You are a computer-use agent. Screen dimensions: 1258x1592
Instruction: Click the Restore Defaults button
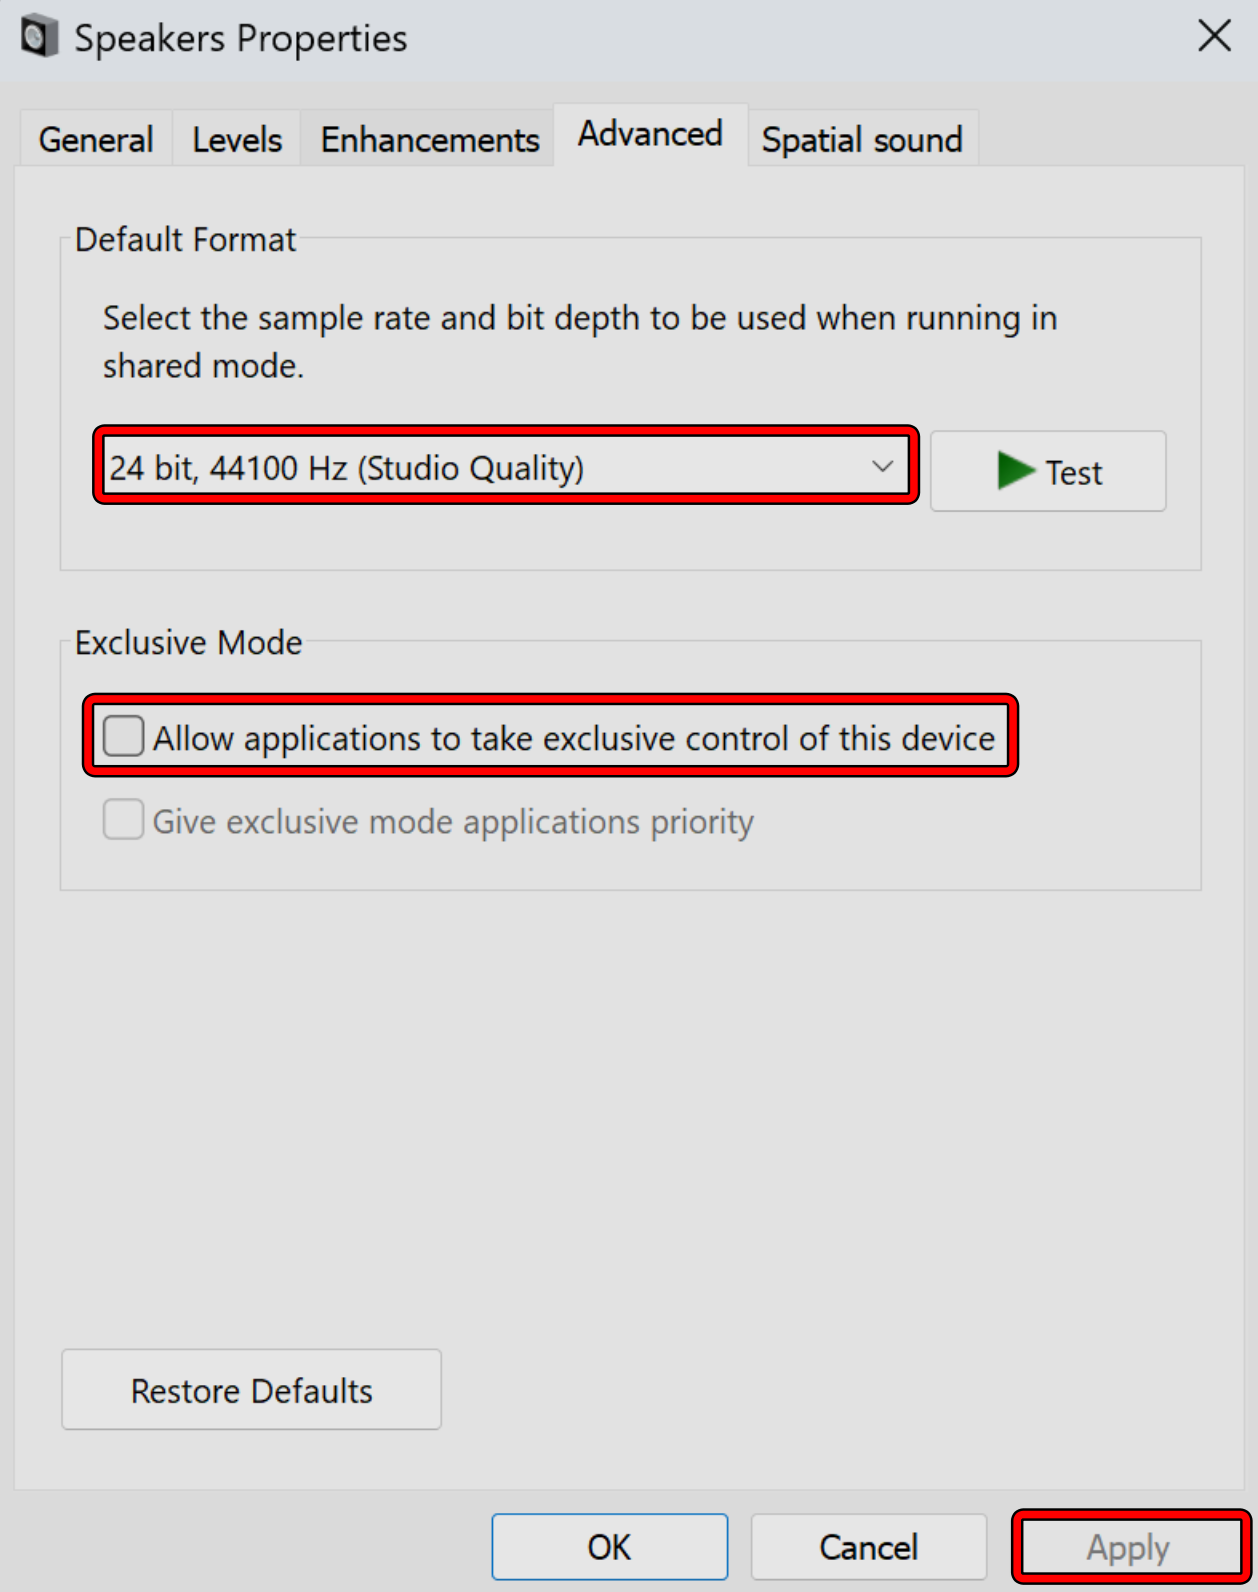(251, 1390)
